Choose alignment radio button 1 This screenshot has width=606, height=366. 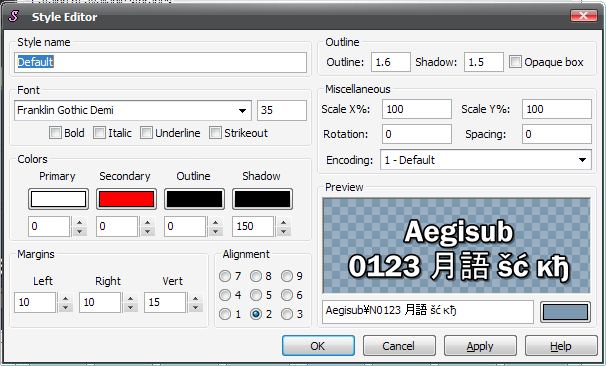(225, 314)
